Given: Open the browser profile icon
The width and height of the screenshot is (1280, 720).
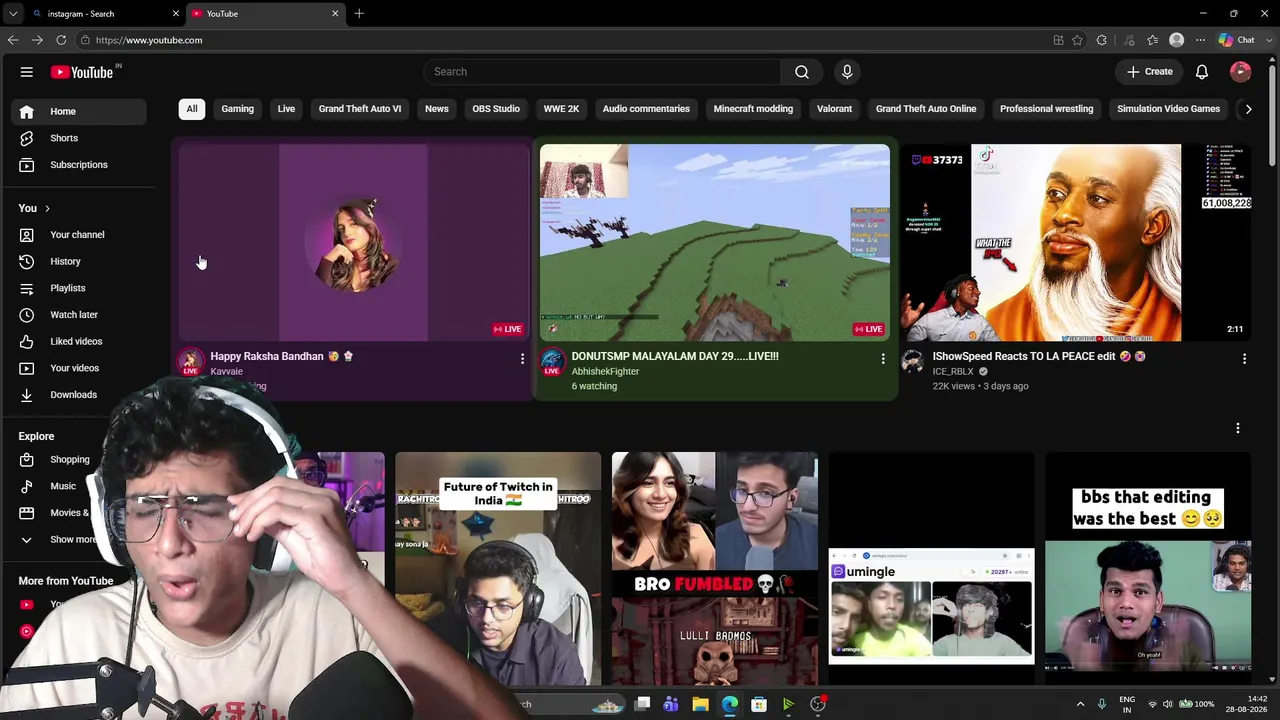Looking at the screenshot, I should pyautogui.click(x=1177, y=40).
